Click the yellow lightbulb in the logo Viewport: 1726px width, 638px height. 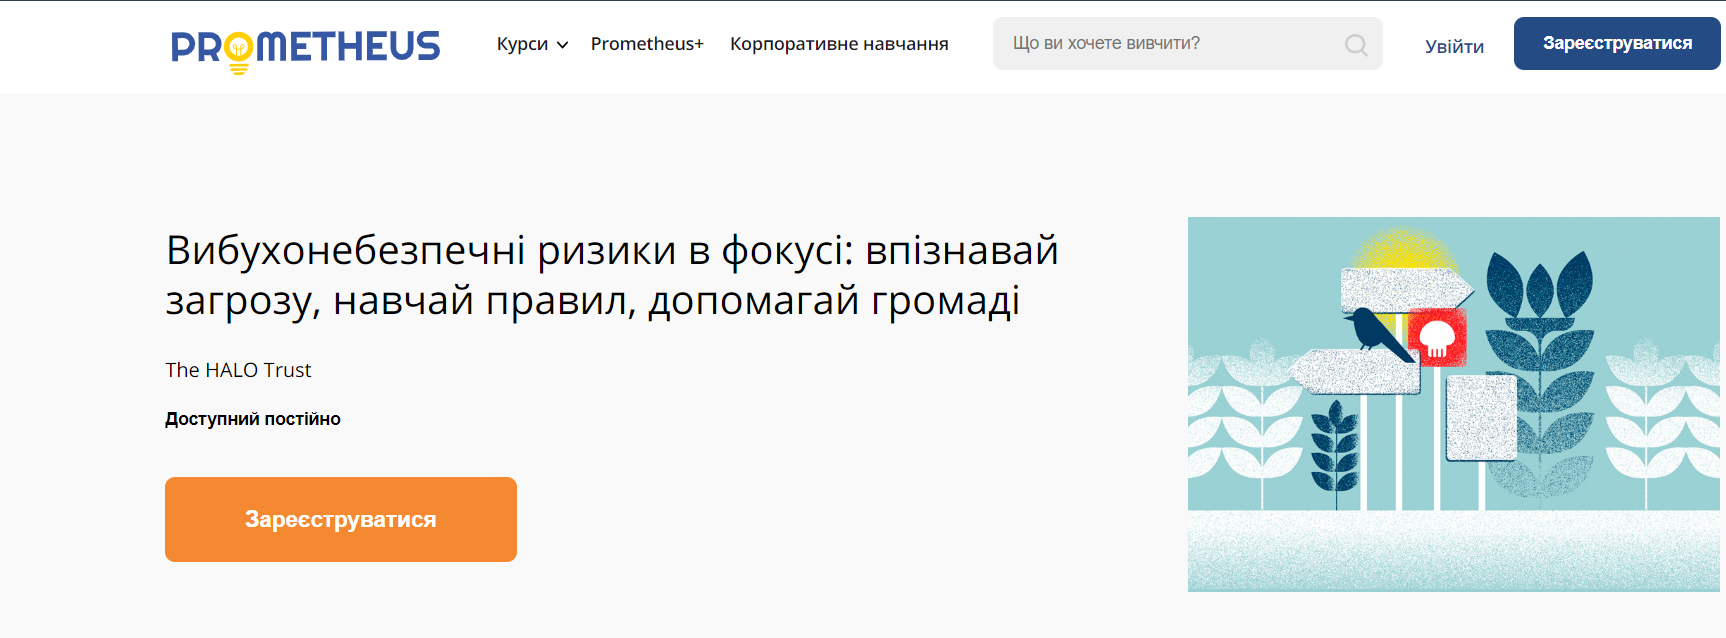(238, 52)
